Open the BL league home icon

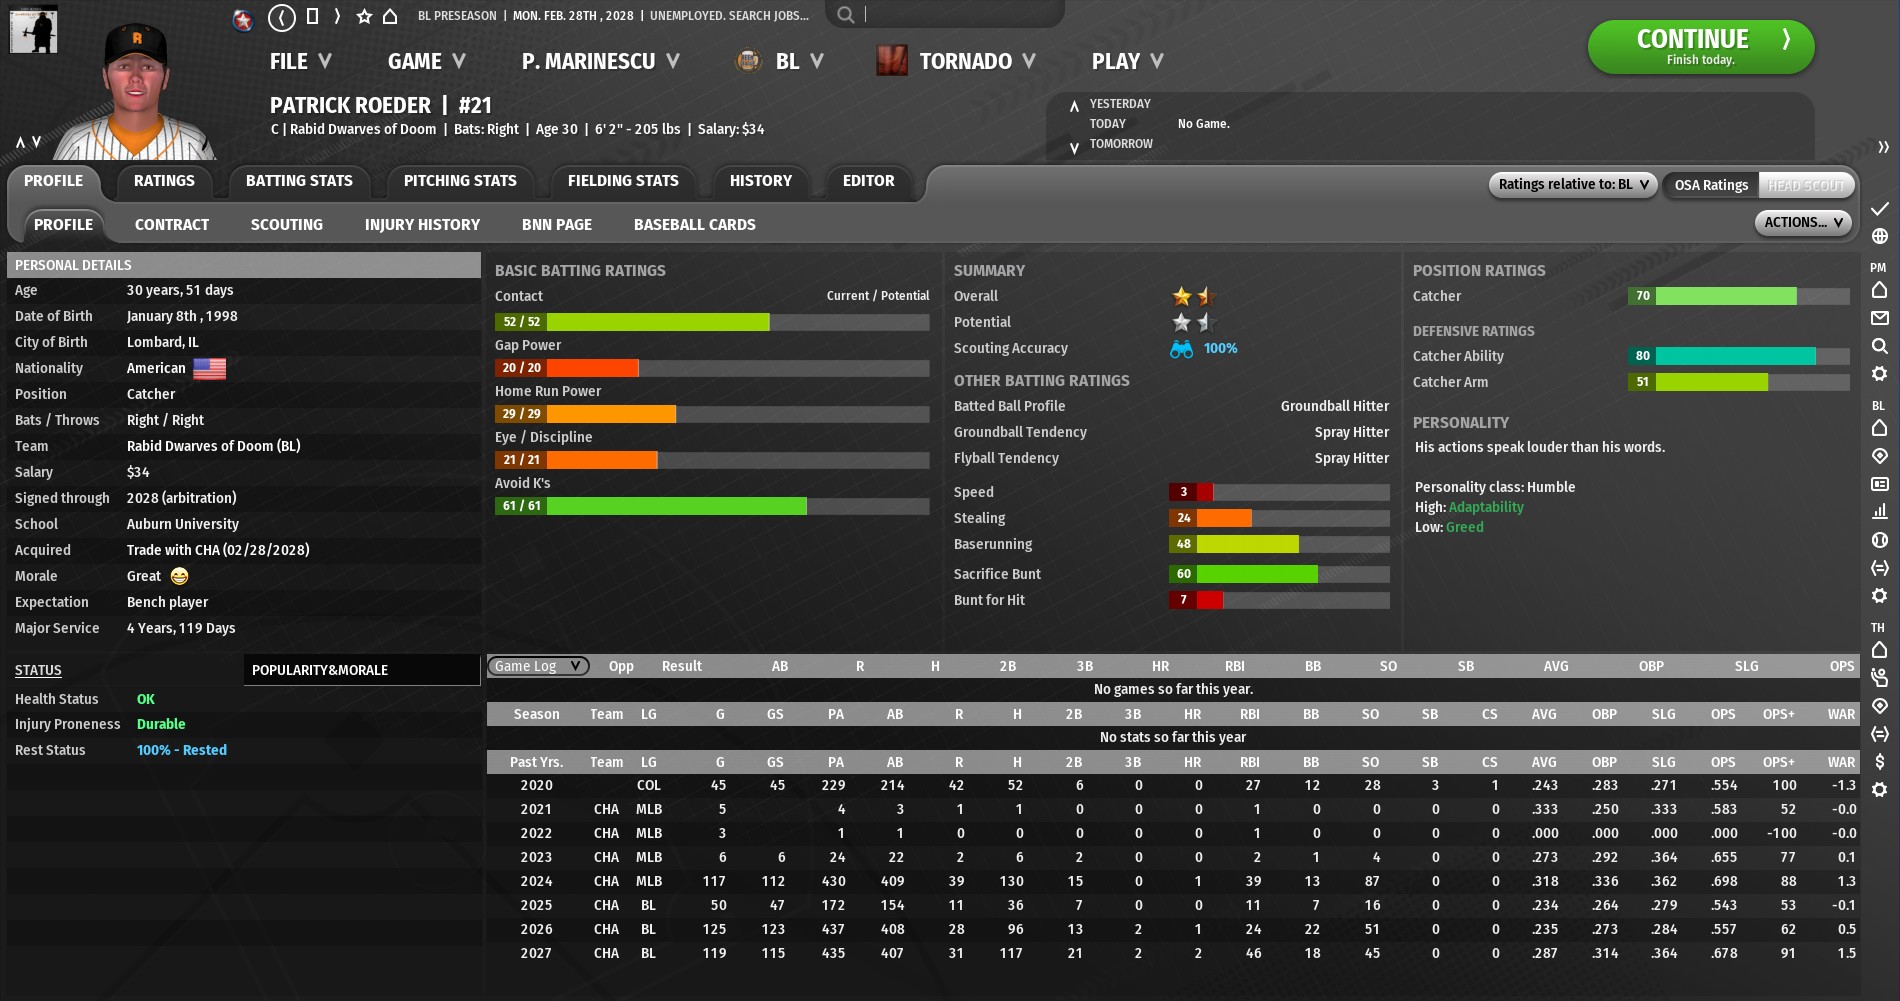click(x=1880, y=428)
